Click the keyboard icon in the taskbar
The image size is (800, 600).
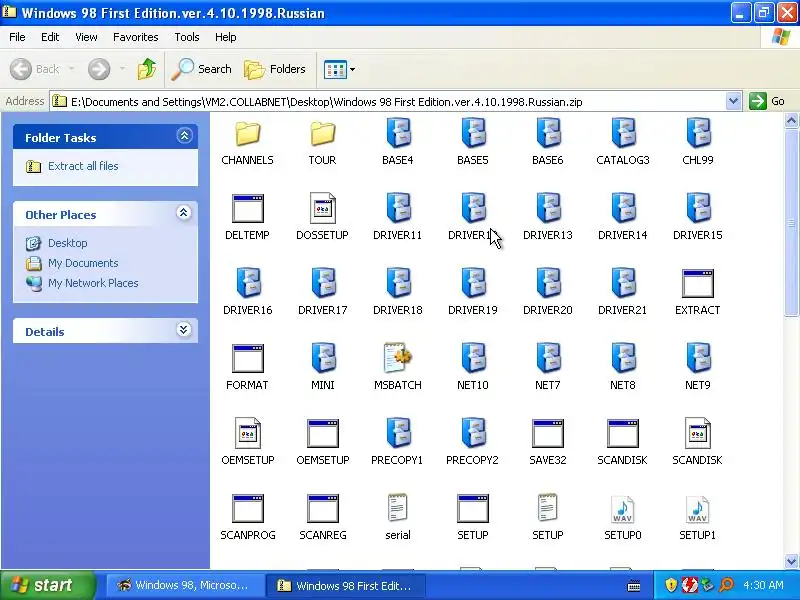(x=634, y=586)
